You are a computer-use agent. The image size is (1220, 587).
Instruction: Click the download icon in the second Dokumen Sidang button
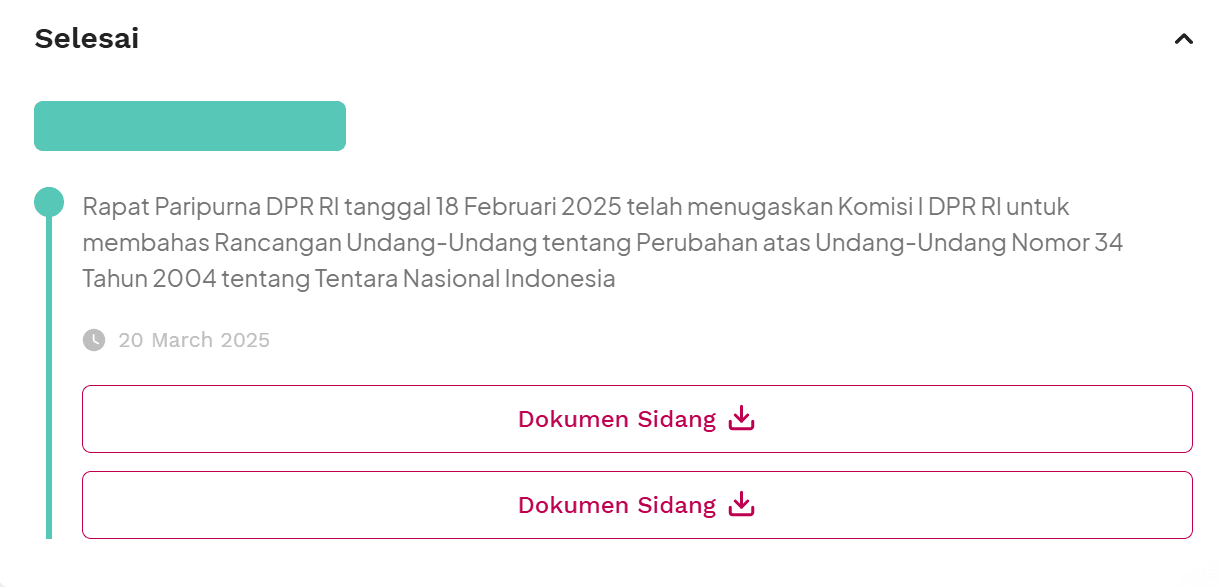741,504
